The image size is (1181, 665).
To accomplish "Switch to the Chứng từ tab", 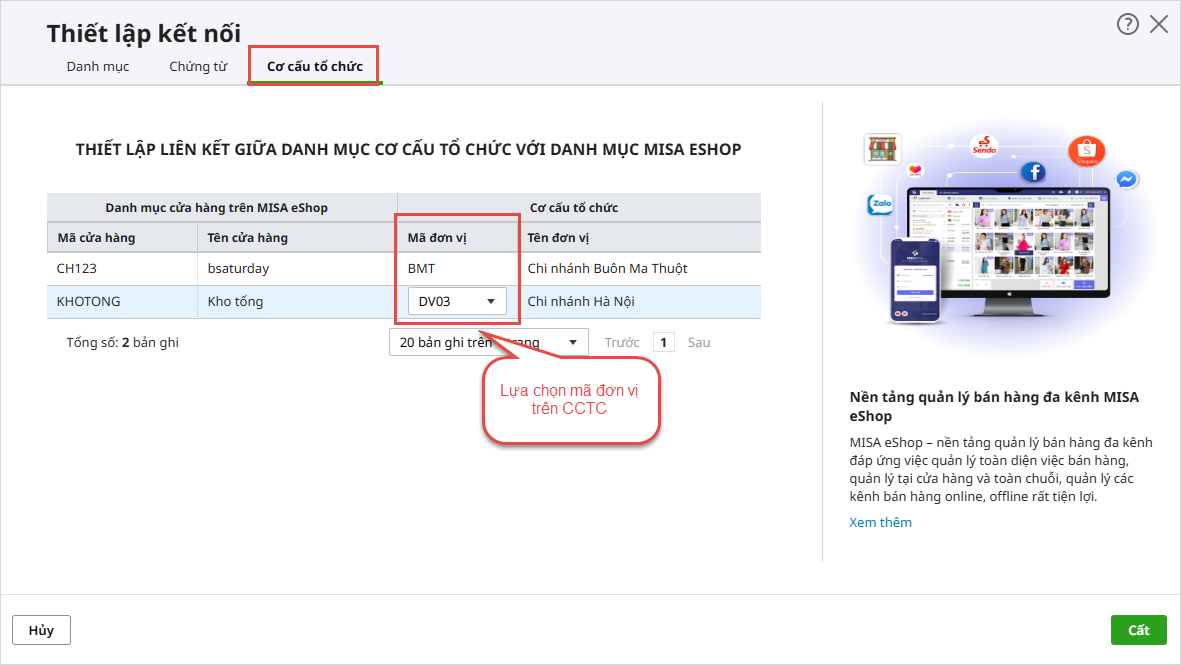I will [198, 67].
